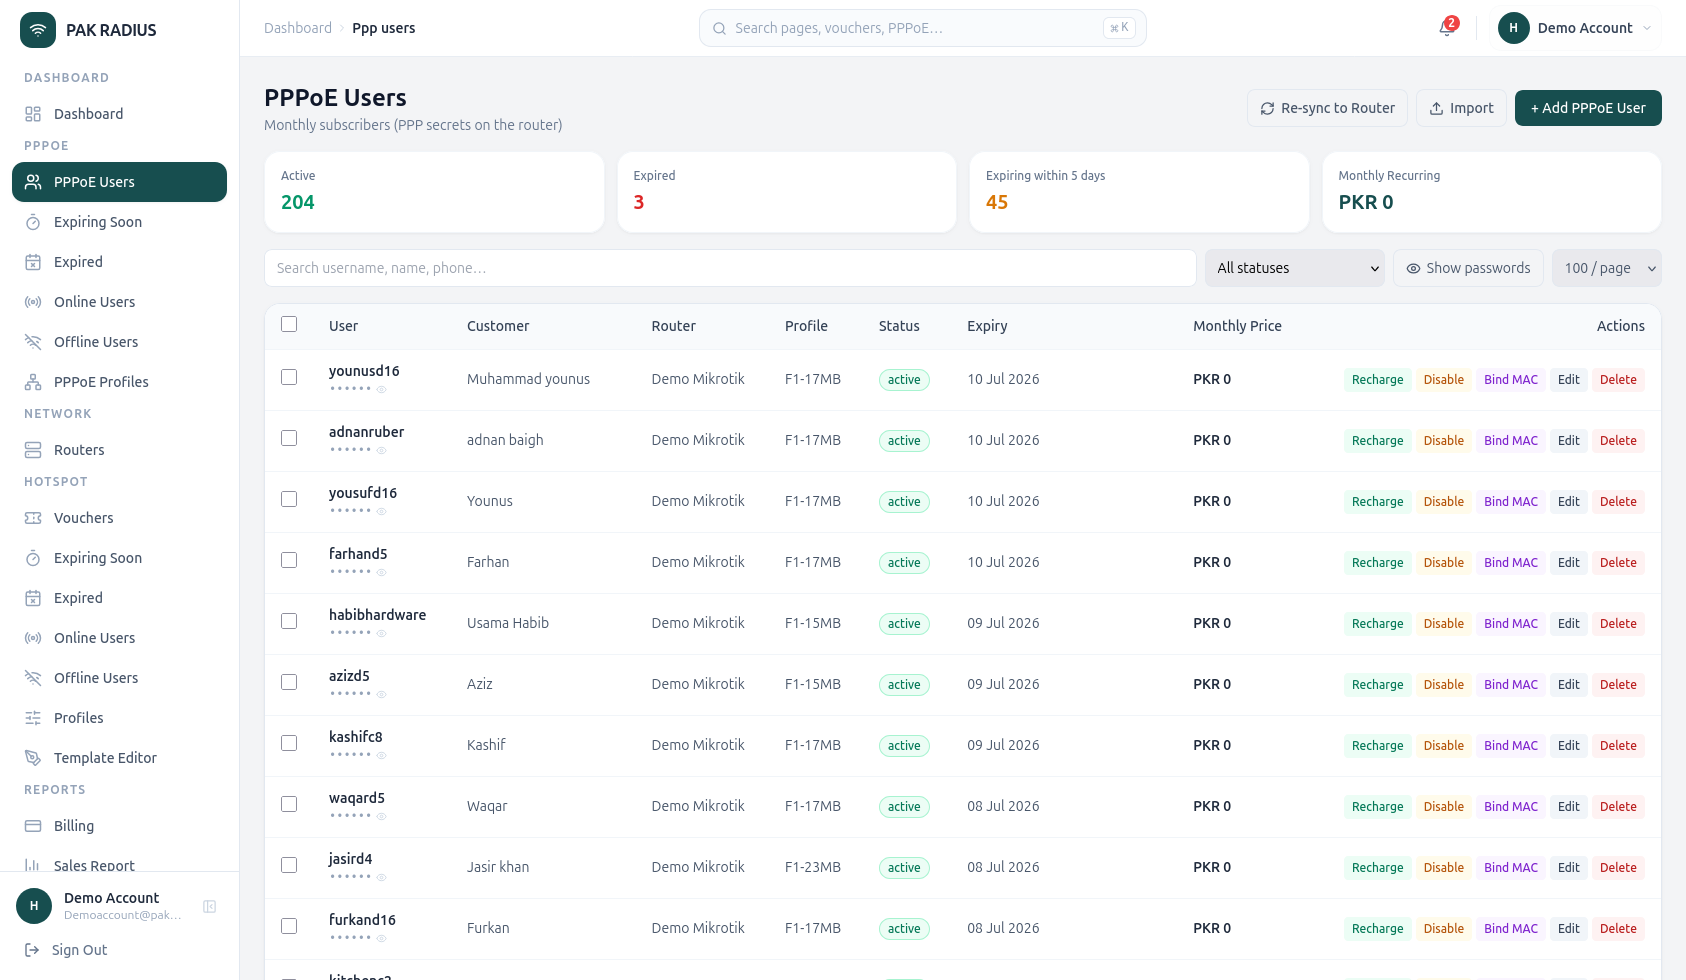Check the box for azizd5 row
This screenshot has height=980, width=1686.
[289, 682]
